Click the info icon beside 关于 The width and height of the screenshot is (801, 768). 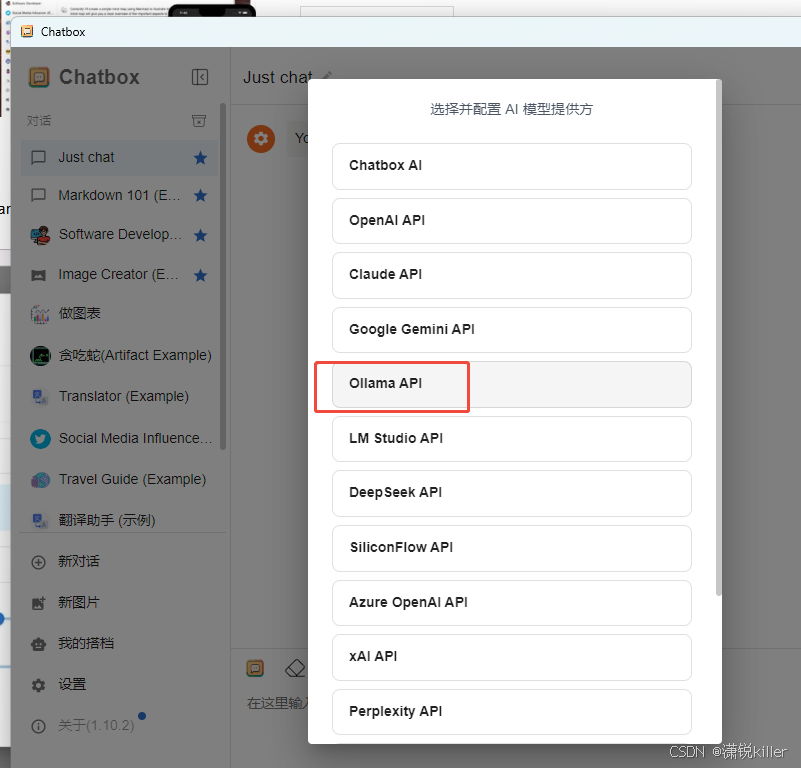coord(38,726)
